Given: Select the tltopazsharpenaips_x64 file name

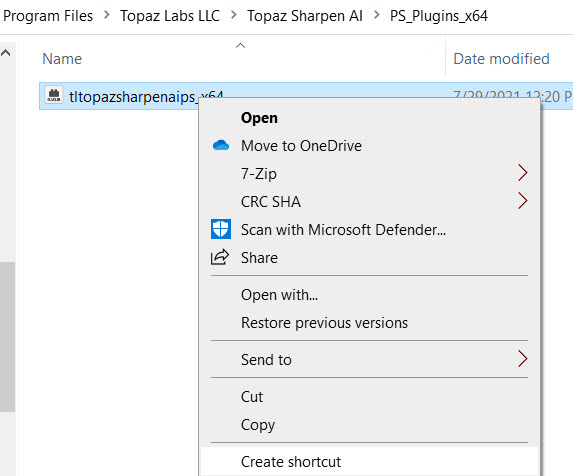Looking at the screenshot, I should click(x=146, y=96).
